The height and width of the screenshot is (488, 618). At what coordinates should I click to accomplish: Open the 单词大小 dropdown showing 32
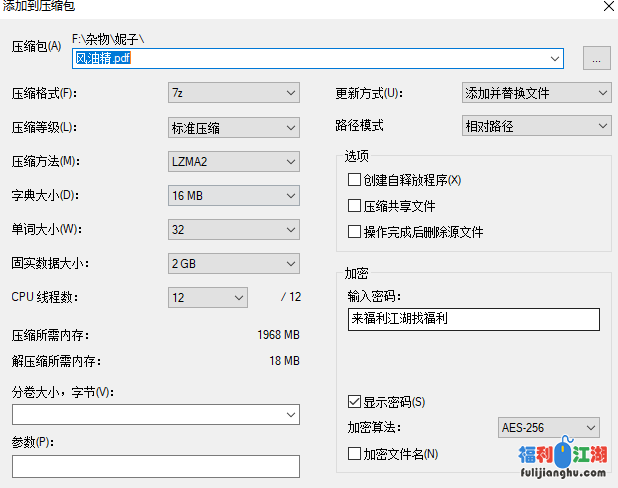[234, 229]
